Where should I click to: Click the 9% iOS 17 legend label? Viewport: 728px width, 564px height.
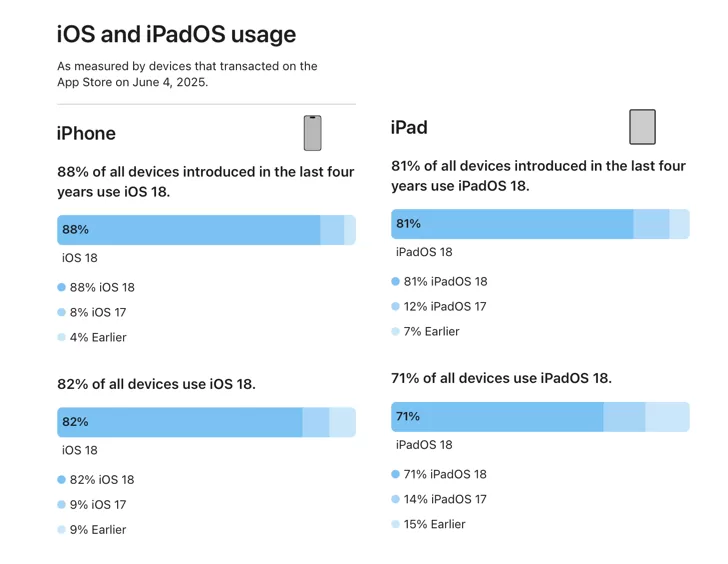[98, 505]
